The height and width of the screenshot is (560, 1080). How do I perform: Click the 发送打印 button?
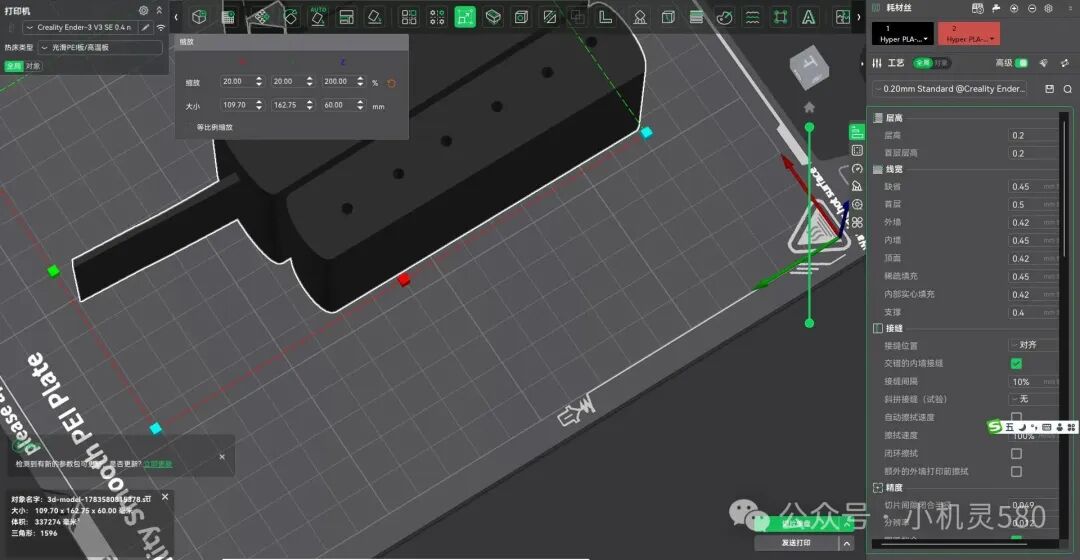coord(796,543)
